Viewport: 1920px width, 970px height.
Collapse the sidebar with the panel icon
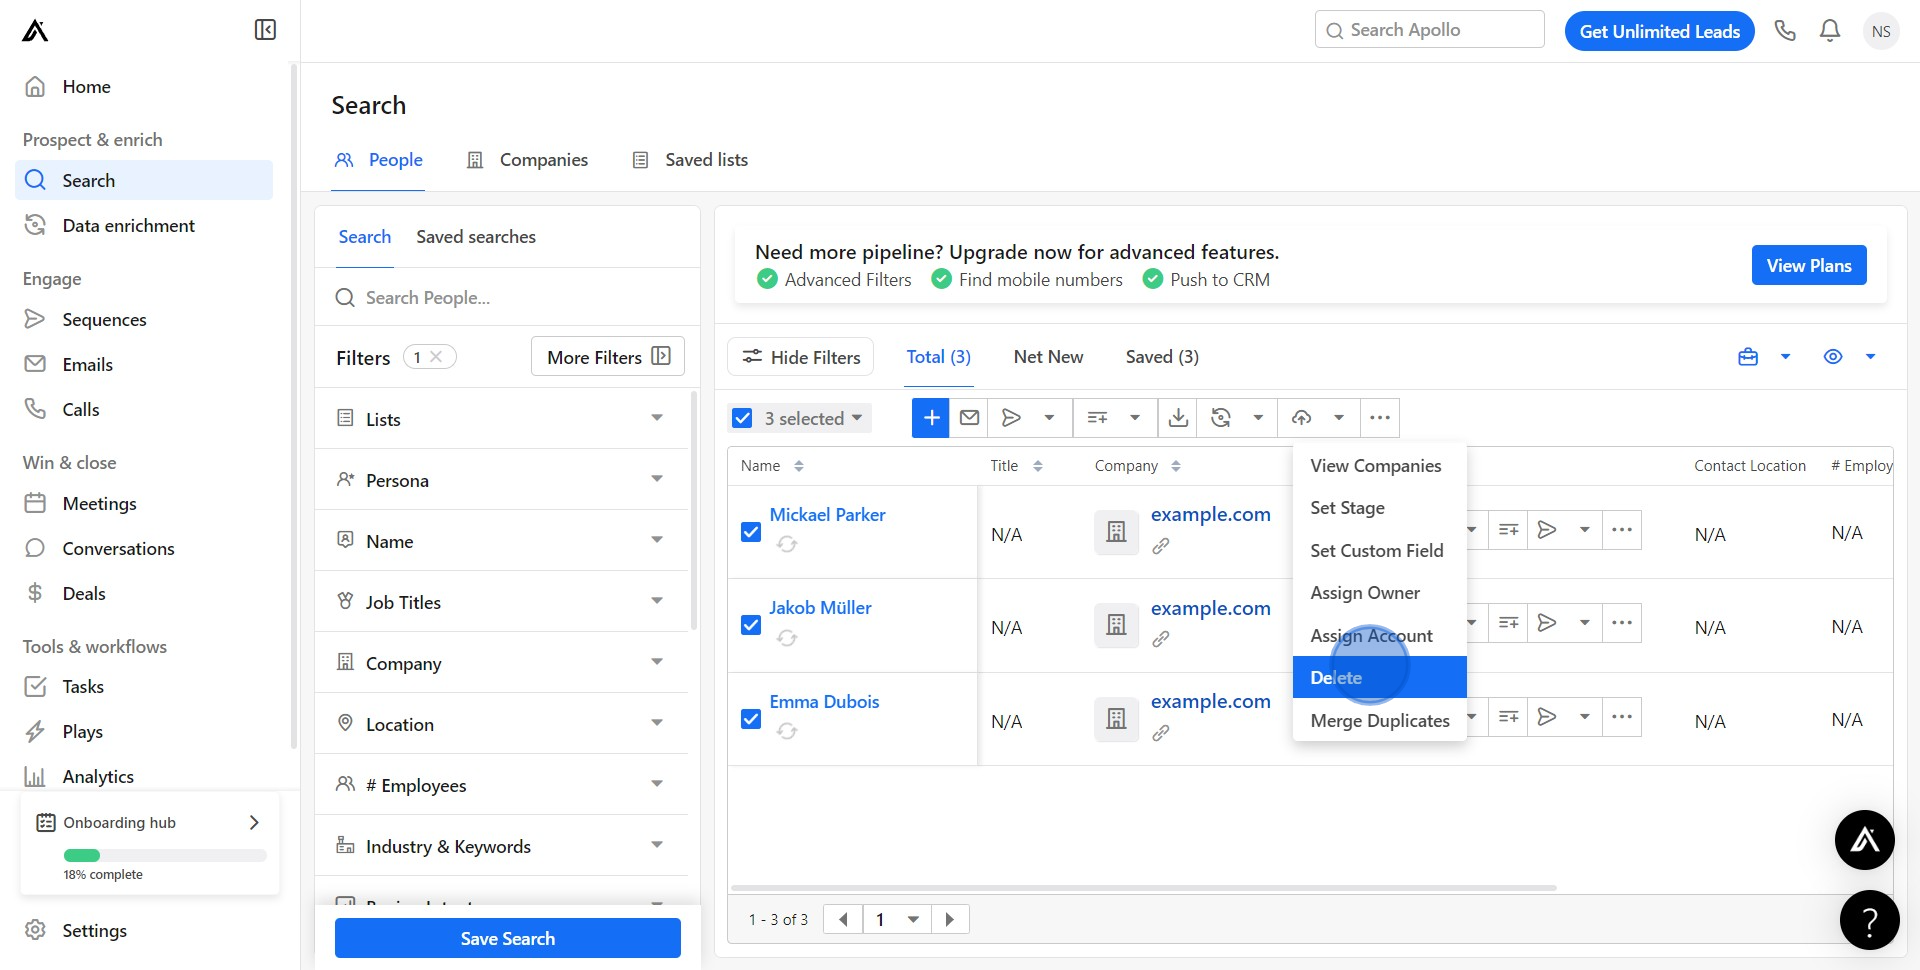click(265, 30)
